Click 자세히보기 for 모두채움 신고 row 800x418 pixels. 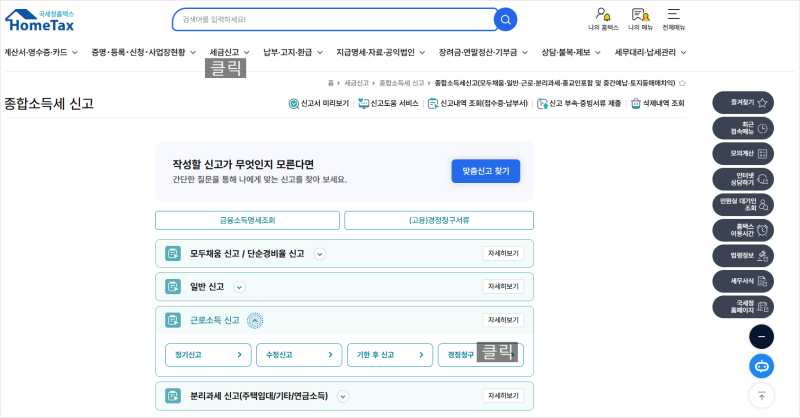point(503,254)
